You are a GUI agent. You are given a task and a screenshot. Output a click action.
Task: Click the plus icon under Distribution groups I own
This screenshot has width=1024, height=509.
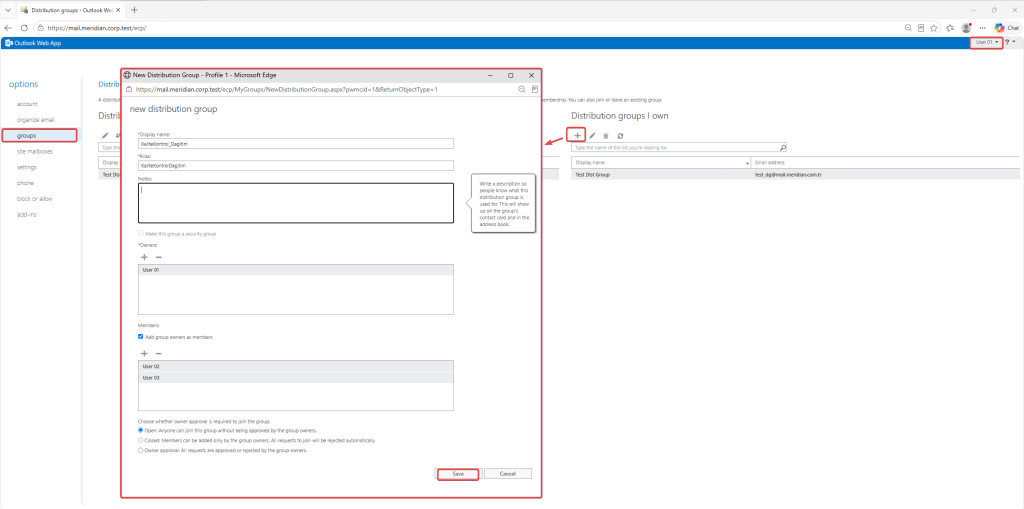[x=577, y=135]
